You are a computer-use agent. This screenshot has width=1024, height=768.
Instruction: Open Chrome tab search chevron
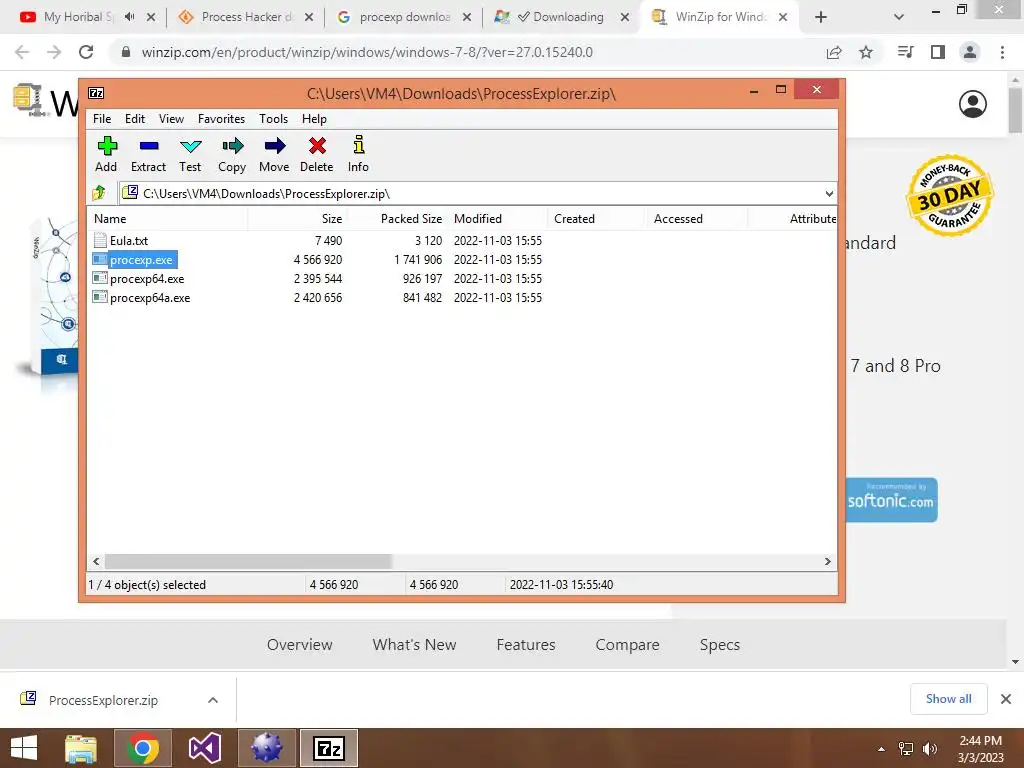pyautogui.click(x=899, y=17)
